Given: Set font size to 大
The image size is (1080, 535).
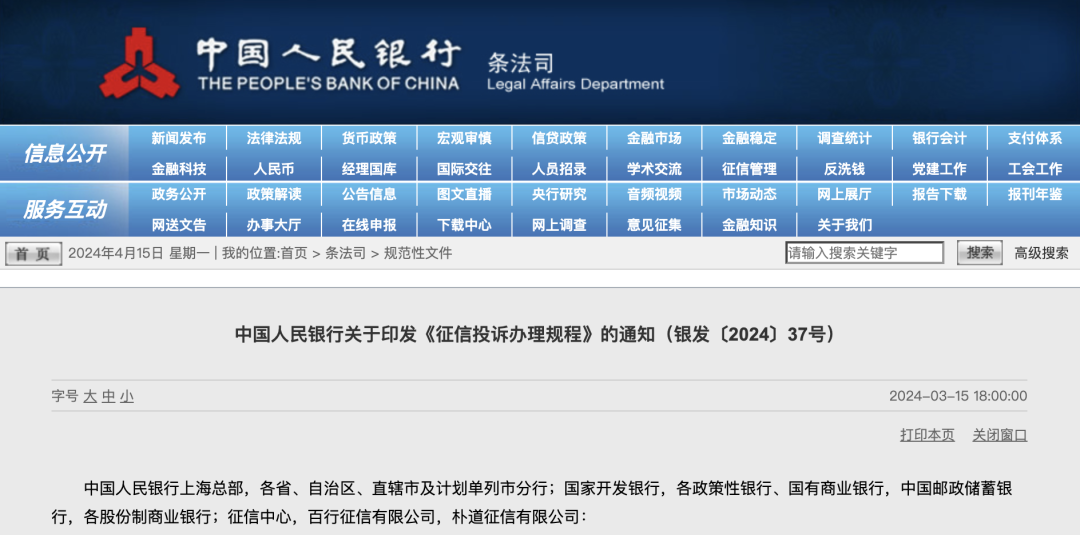Looking at the screenshot, I should [90, 397].
